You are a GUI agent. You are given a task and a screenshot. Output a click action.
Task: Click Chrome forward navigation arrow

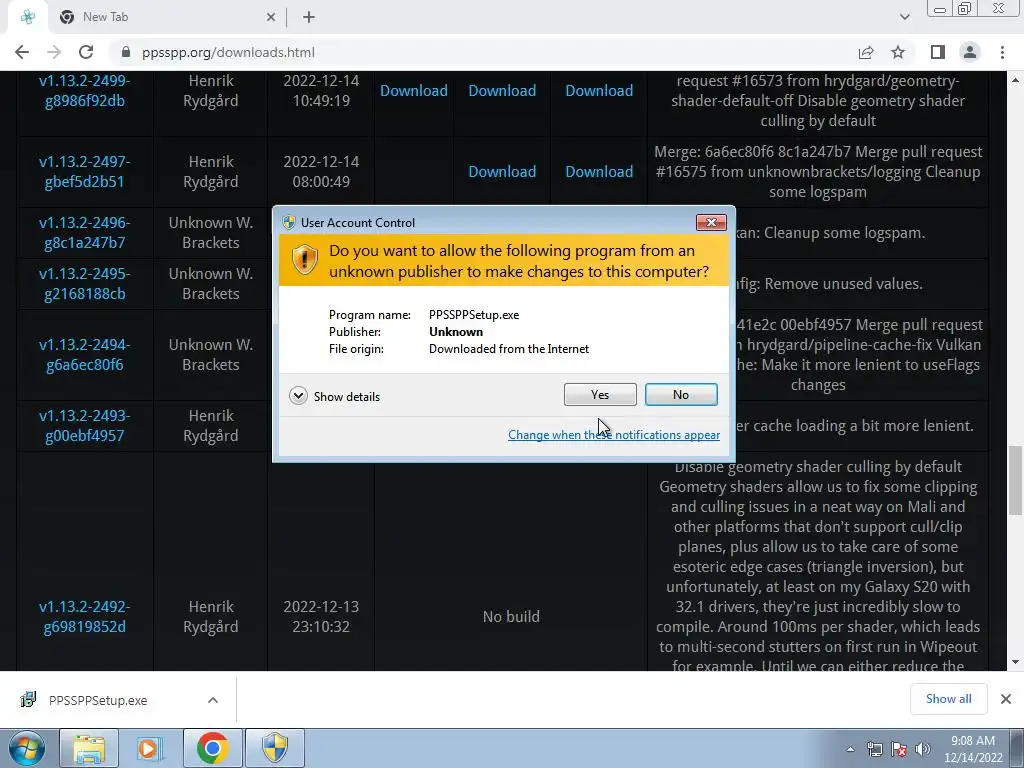point(54,52)
